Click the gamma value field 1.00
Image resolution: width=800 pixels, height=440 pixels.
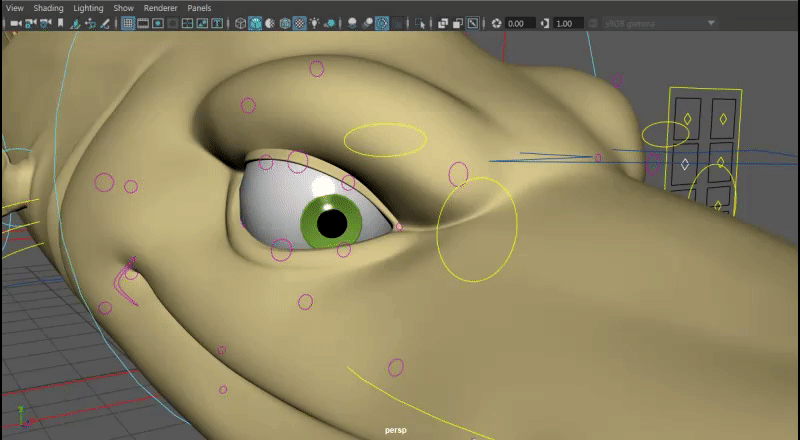pos(568,23)
